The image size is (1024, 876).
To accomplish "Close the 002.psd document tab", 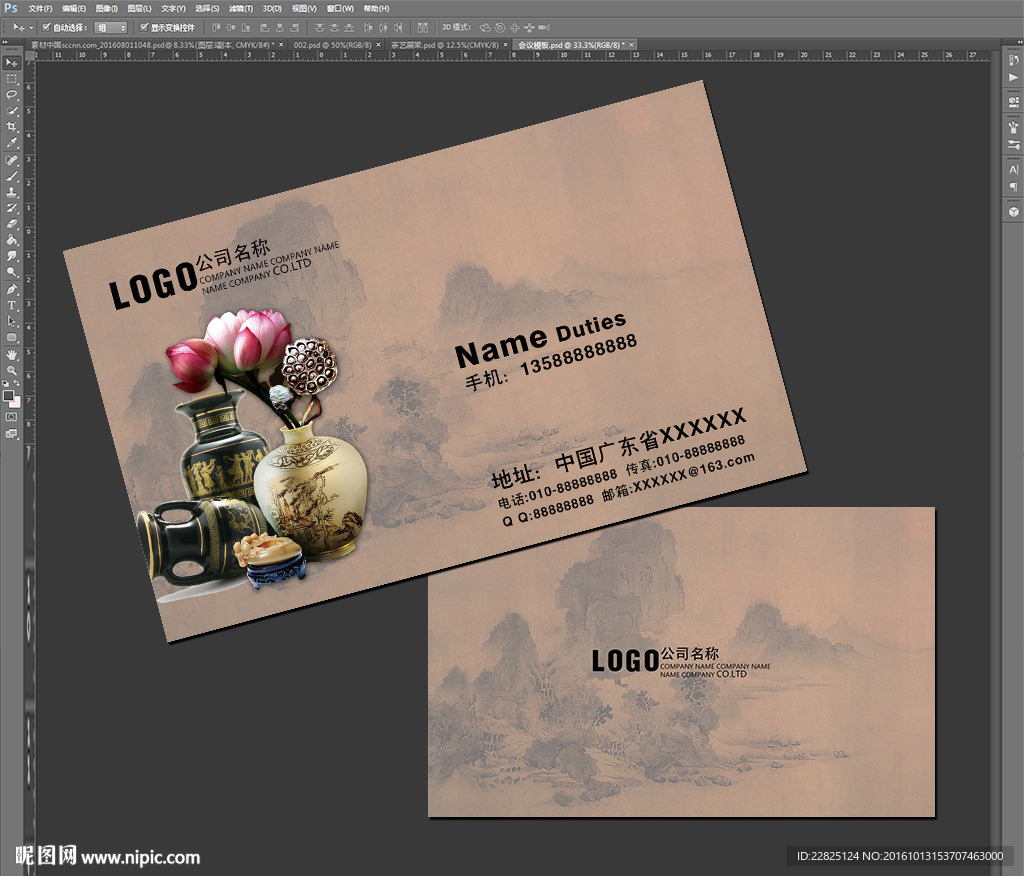I will pos(379,45).
